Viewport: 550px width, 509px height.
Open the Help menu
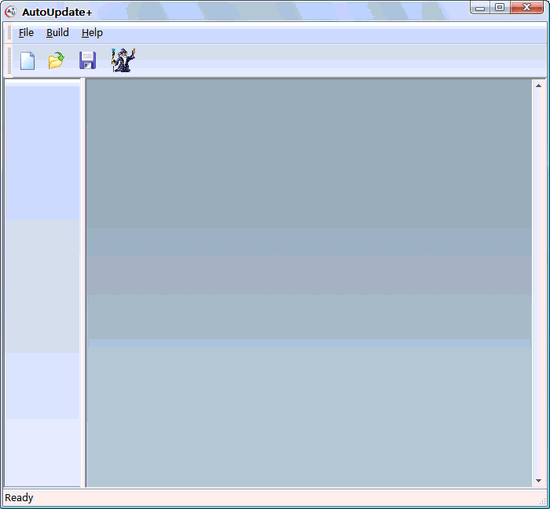pos(92,33)
